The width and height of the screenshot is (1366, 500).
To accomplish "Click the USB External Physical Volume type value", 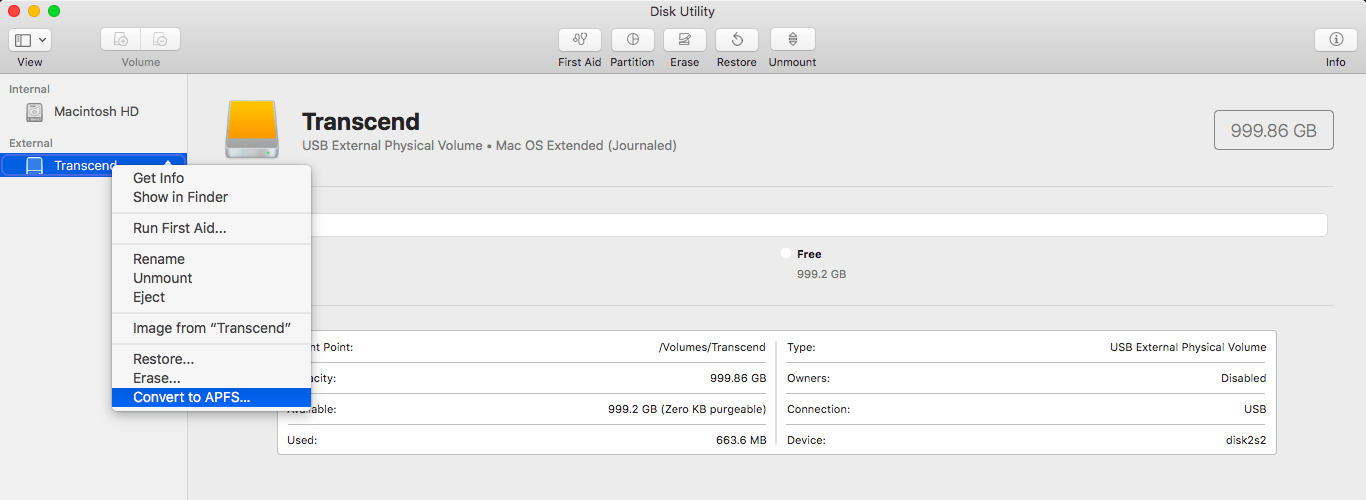I will tap(1188, 347).
